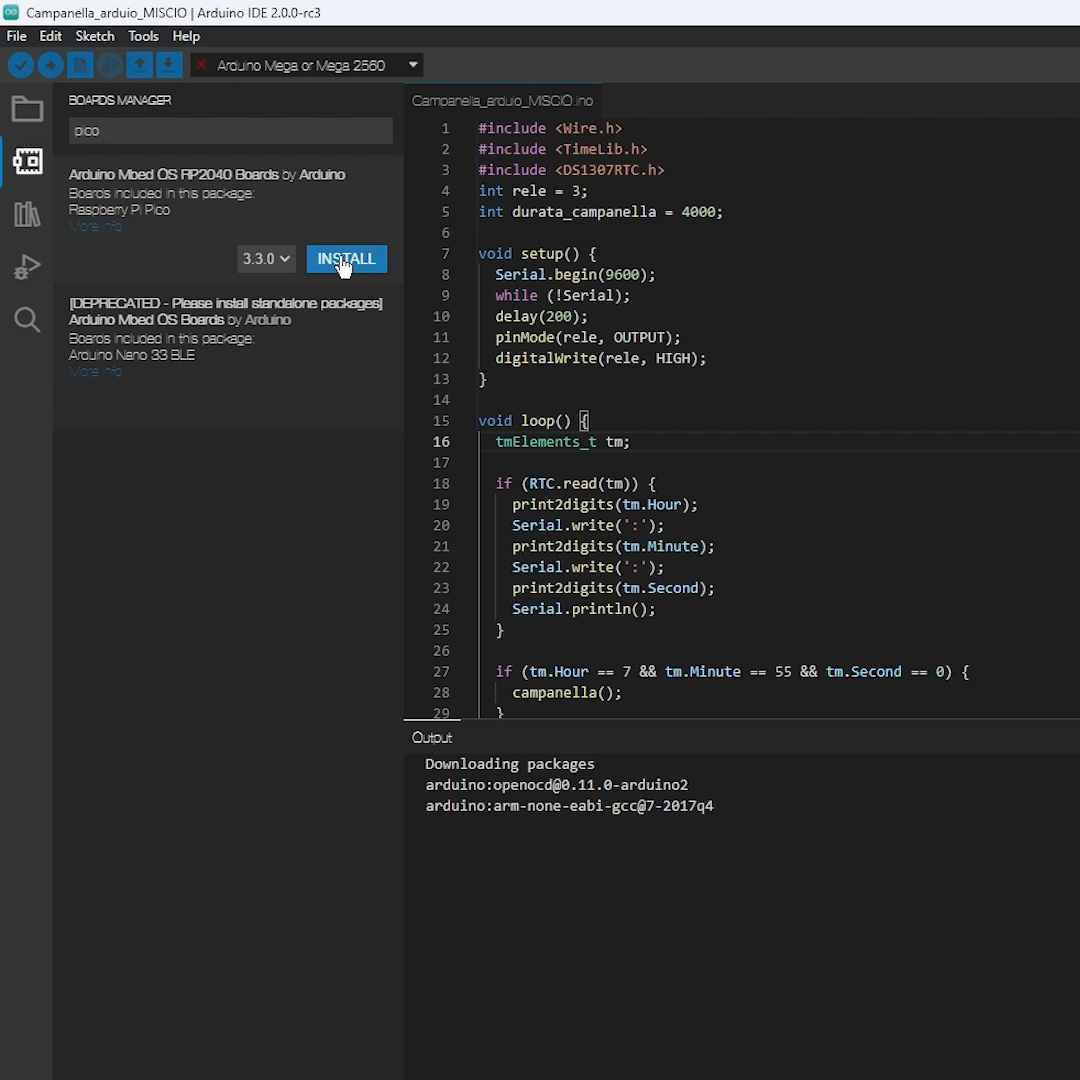Select the Campanella_arduio_MISCIO.ino editor tab
Screen dimensions: 1080x1080
[x=502, y=101]
